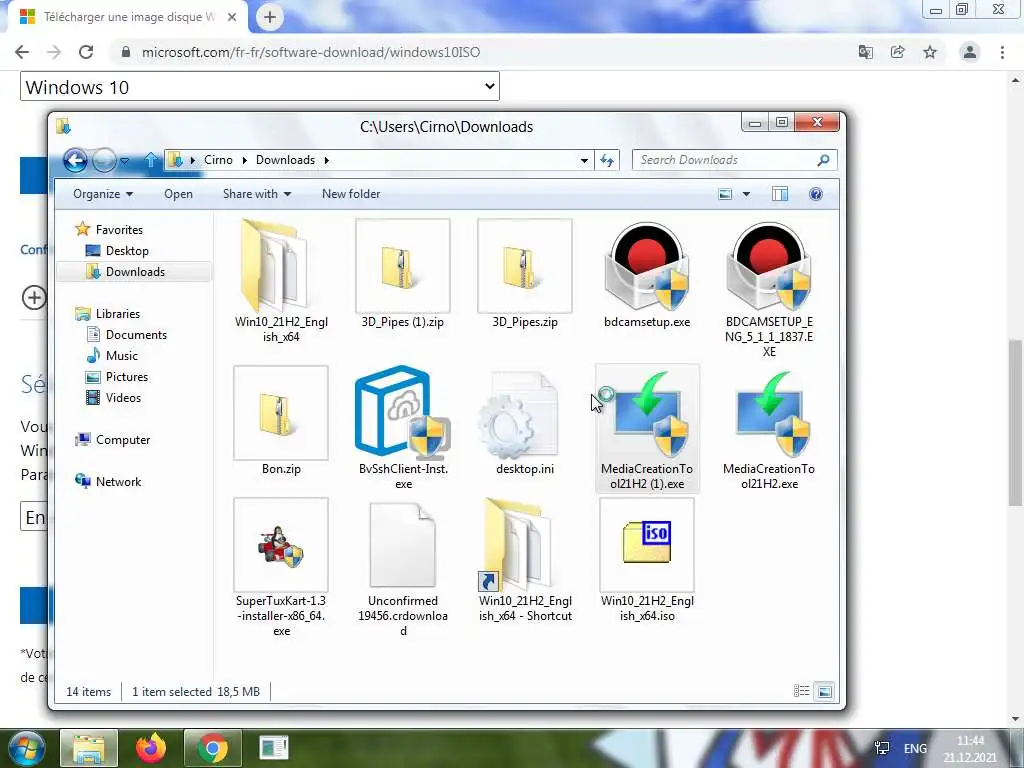Close the Télécharger une image disque tab
This screenshot has height=768, width=1024.
pyautogui.click(x=232, y=17)
